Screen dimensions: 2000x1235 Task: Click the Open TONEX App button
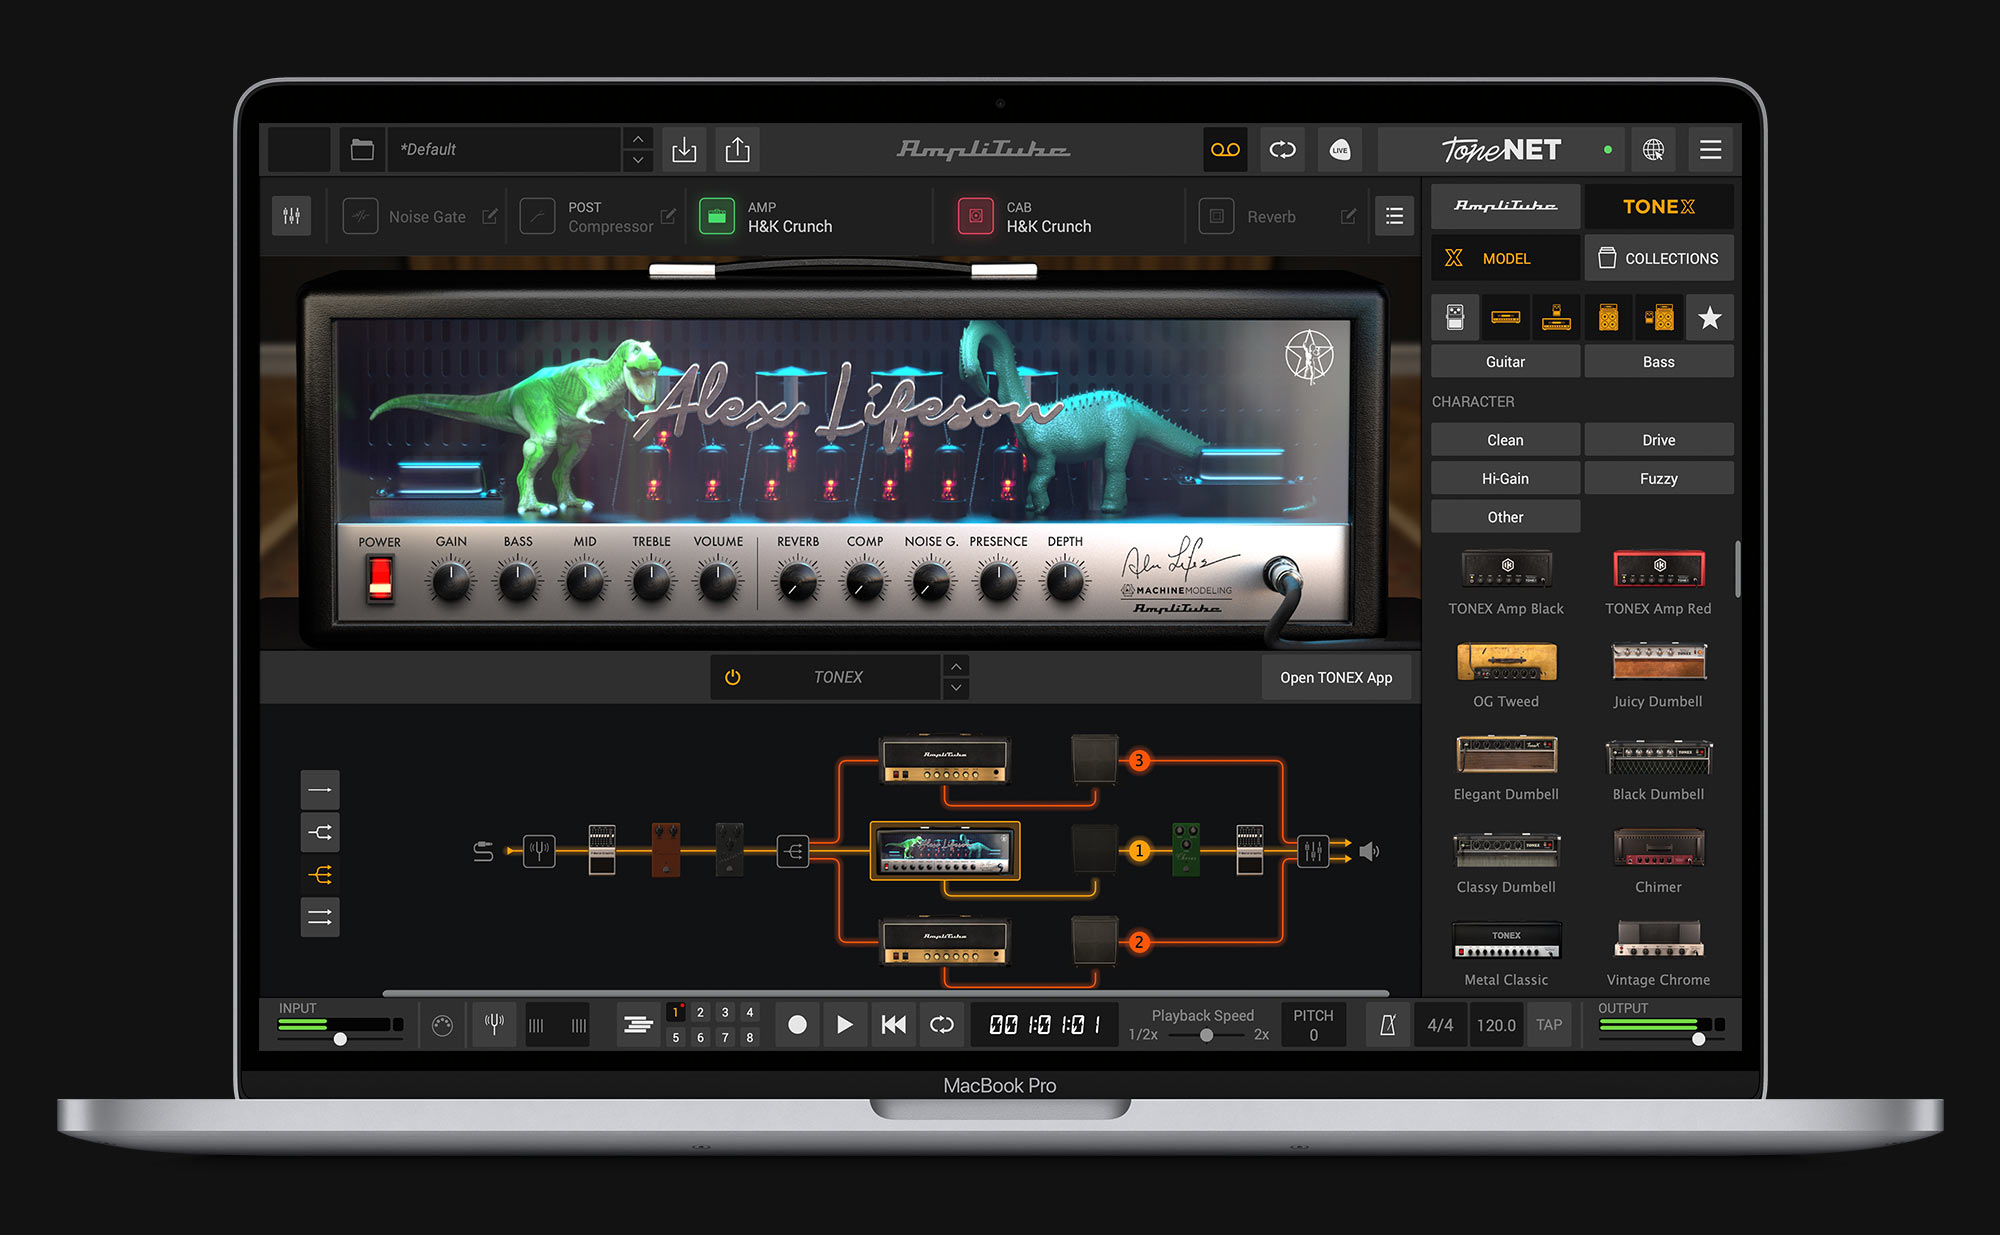click(x=1336, y=677)
